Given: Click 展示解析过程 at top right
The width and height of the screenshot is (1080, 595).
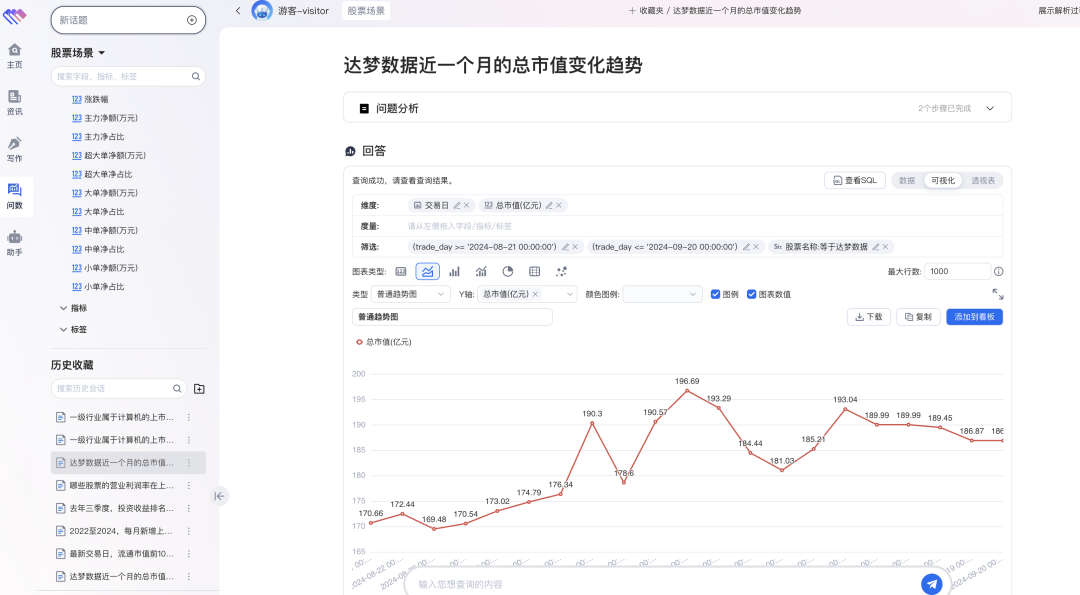Looking at the screenshot, I should coord(1059,10).
